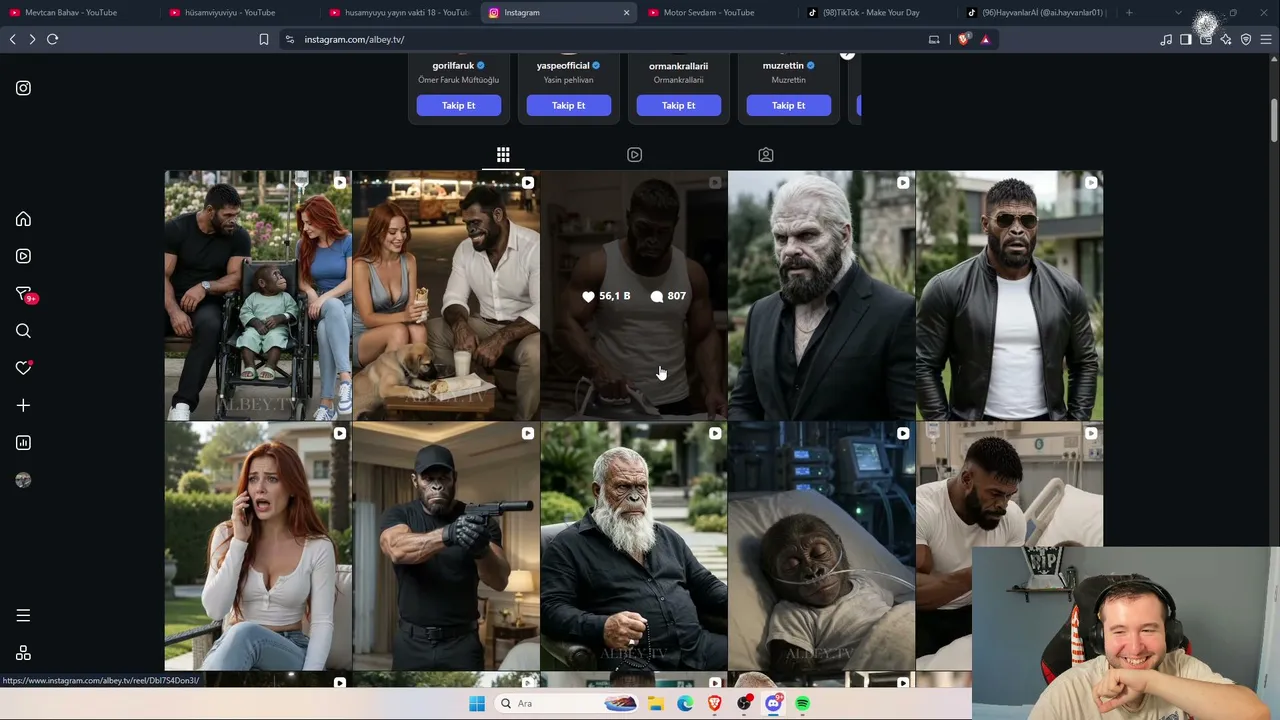This screenshot has width=1280, height=720.
Task: Close the Instagram browser tab
Action: (x=627, y=12)
